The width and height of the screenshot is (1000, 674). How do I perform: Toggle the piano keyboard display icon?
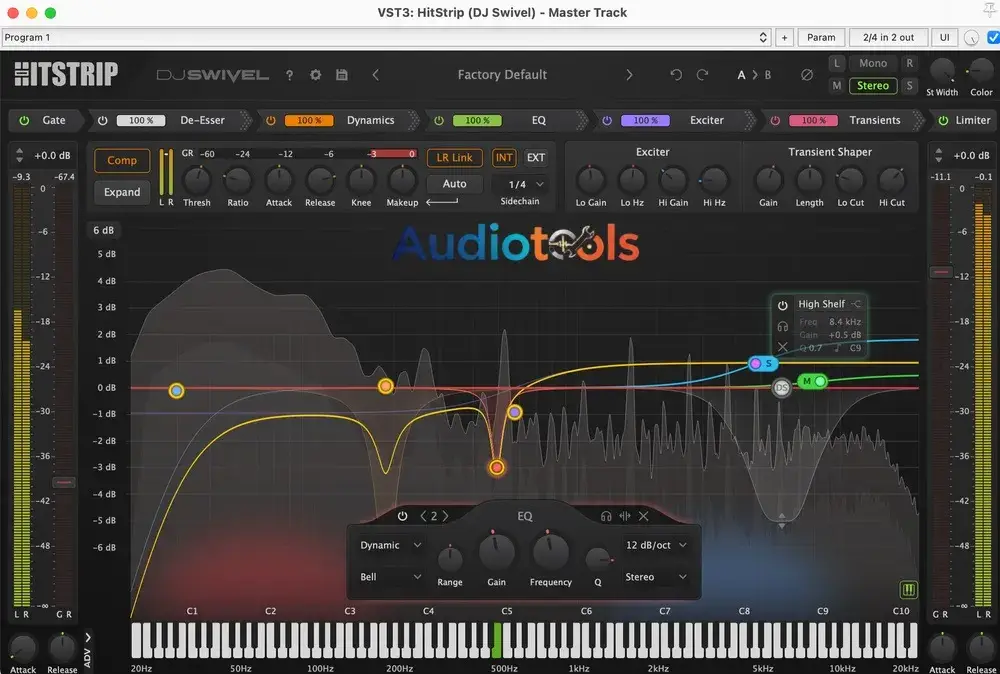908,589
